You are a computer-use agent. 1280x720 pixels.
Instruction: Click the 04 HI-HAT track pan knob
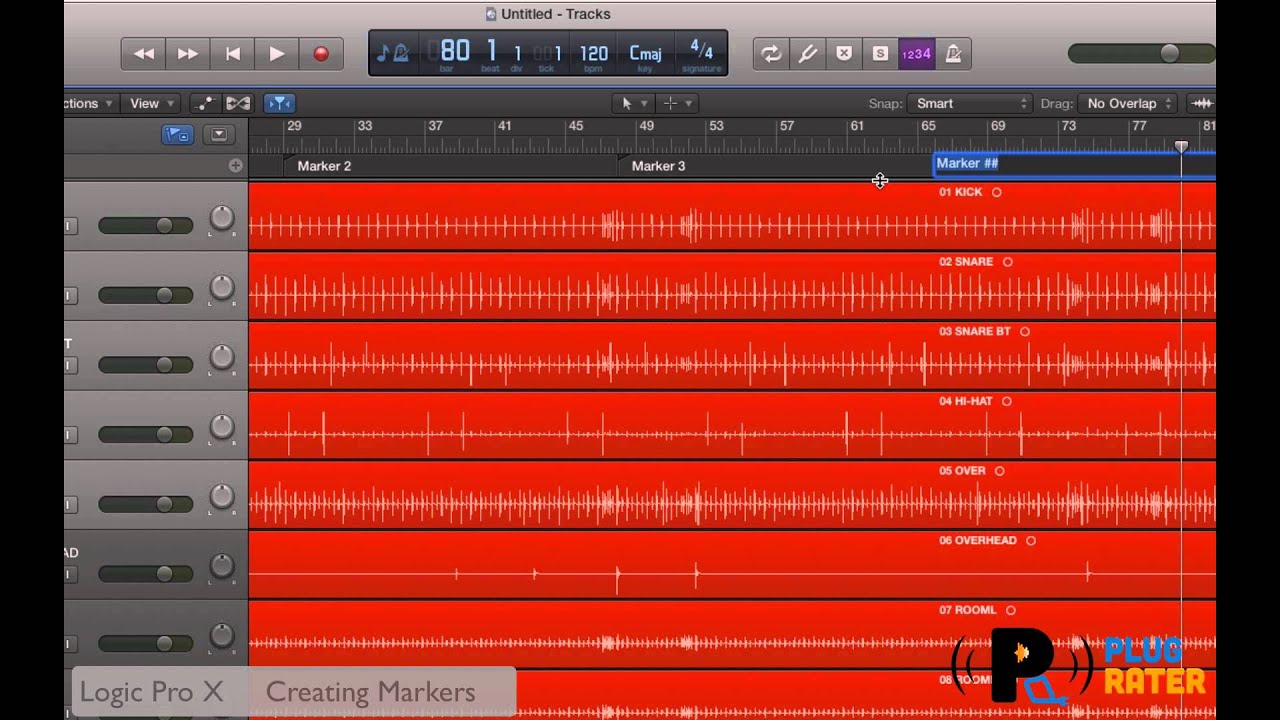coord(221,427)
